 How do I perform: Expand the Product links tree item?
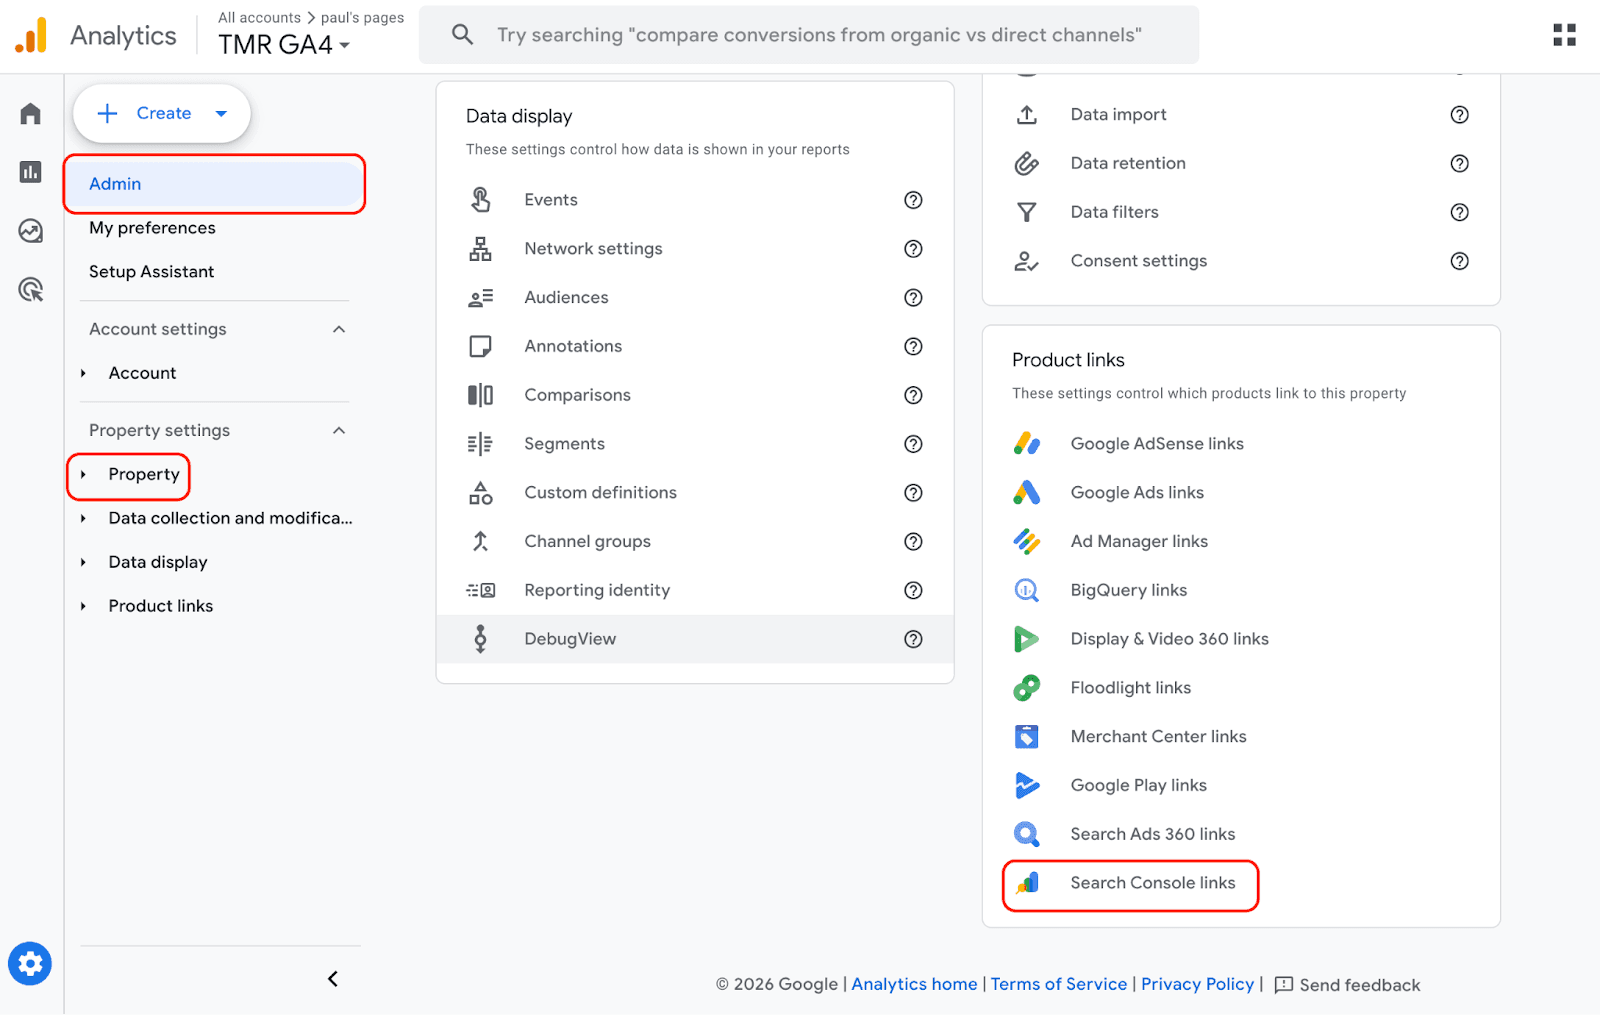coord(84,606)
